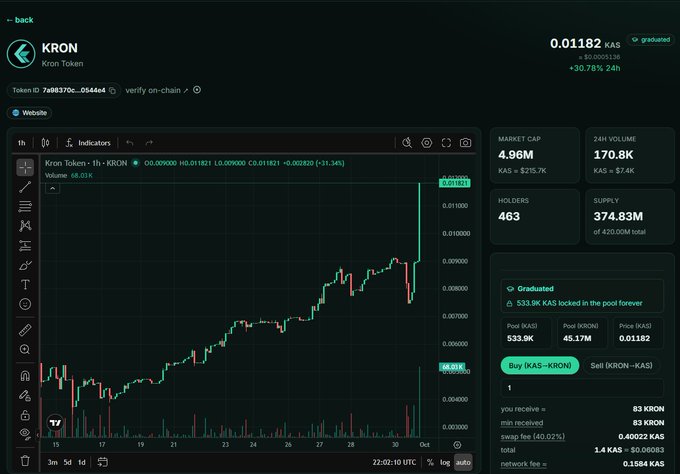Click the 'Pool (KRON)' 45.17M value
Viewport: 680px width, 474px height.
(x=577, y=338)
